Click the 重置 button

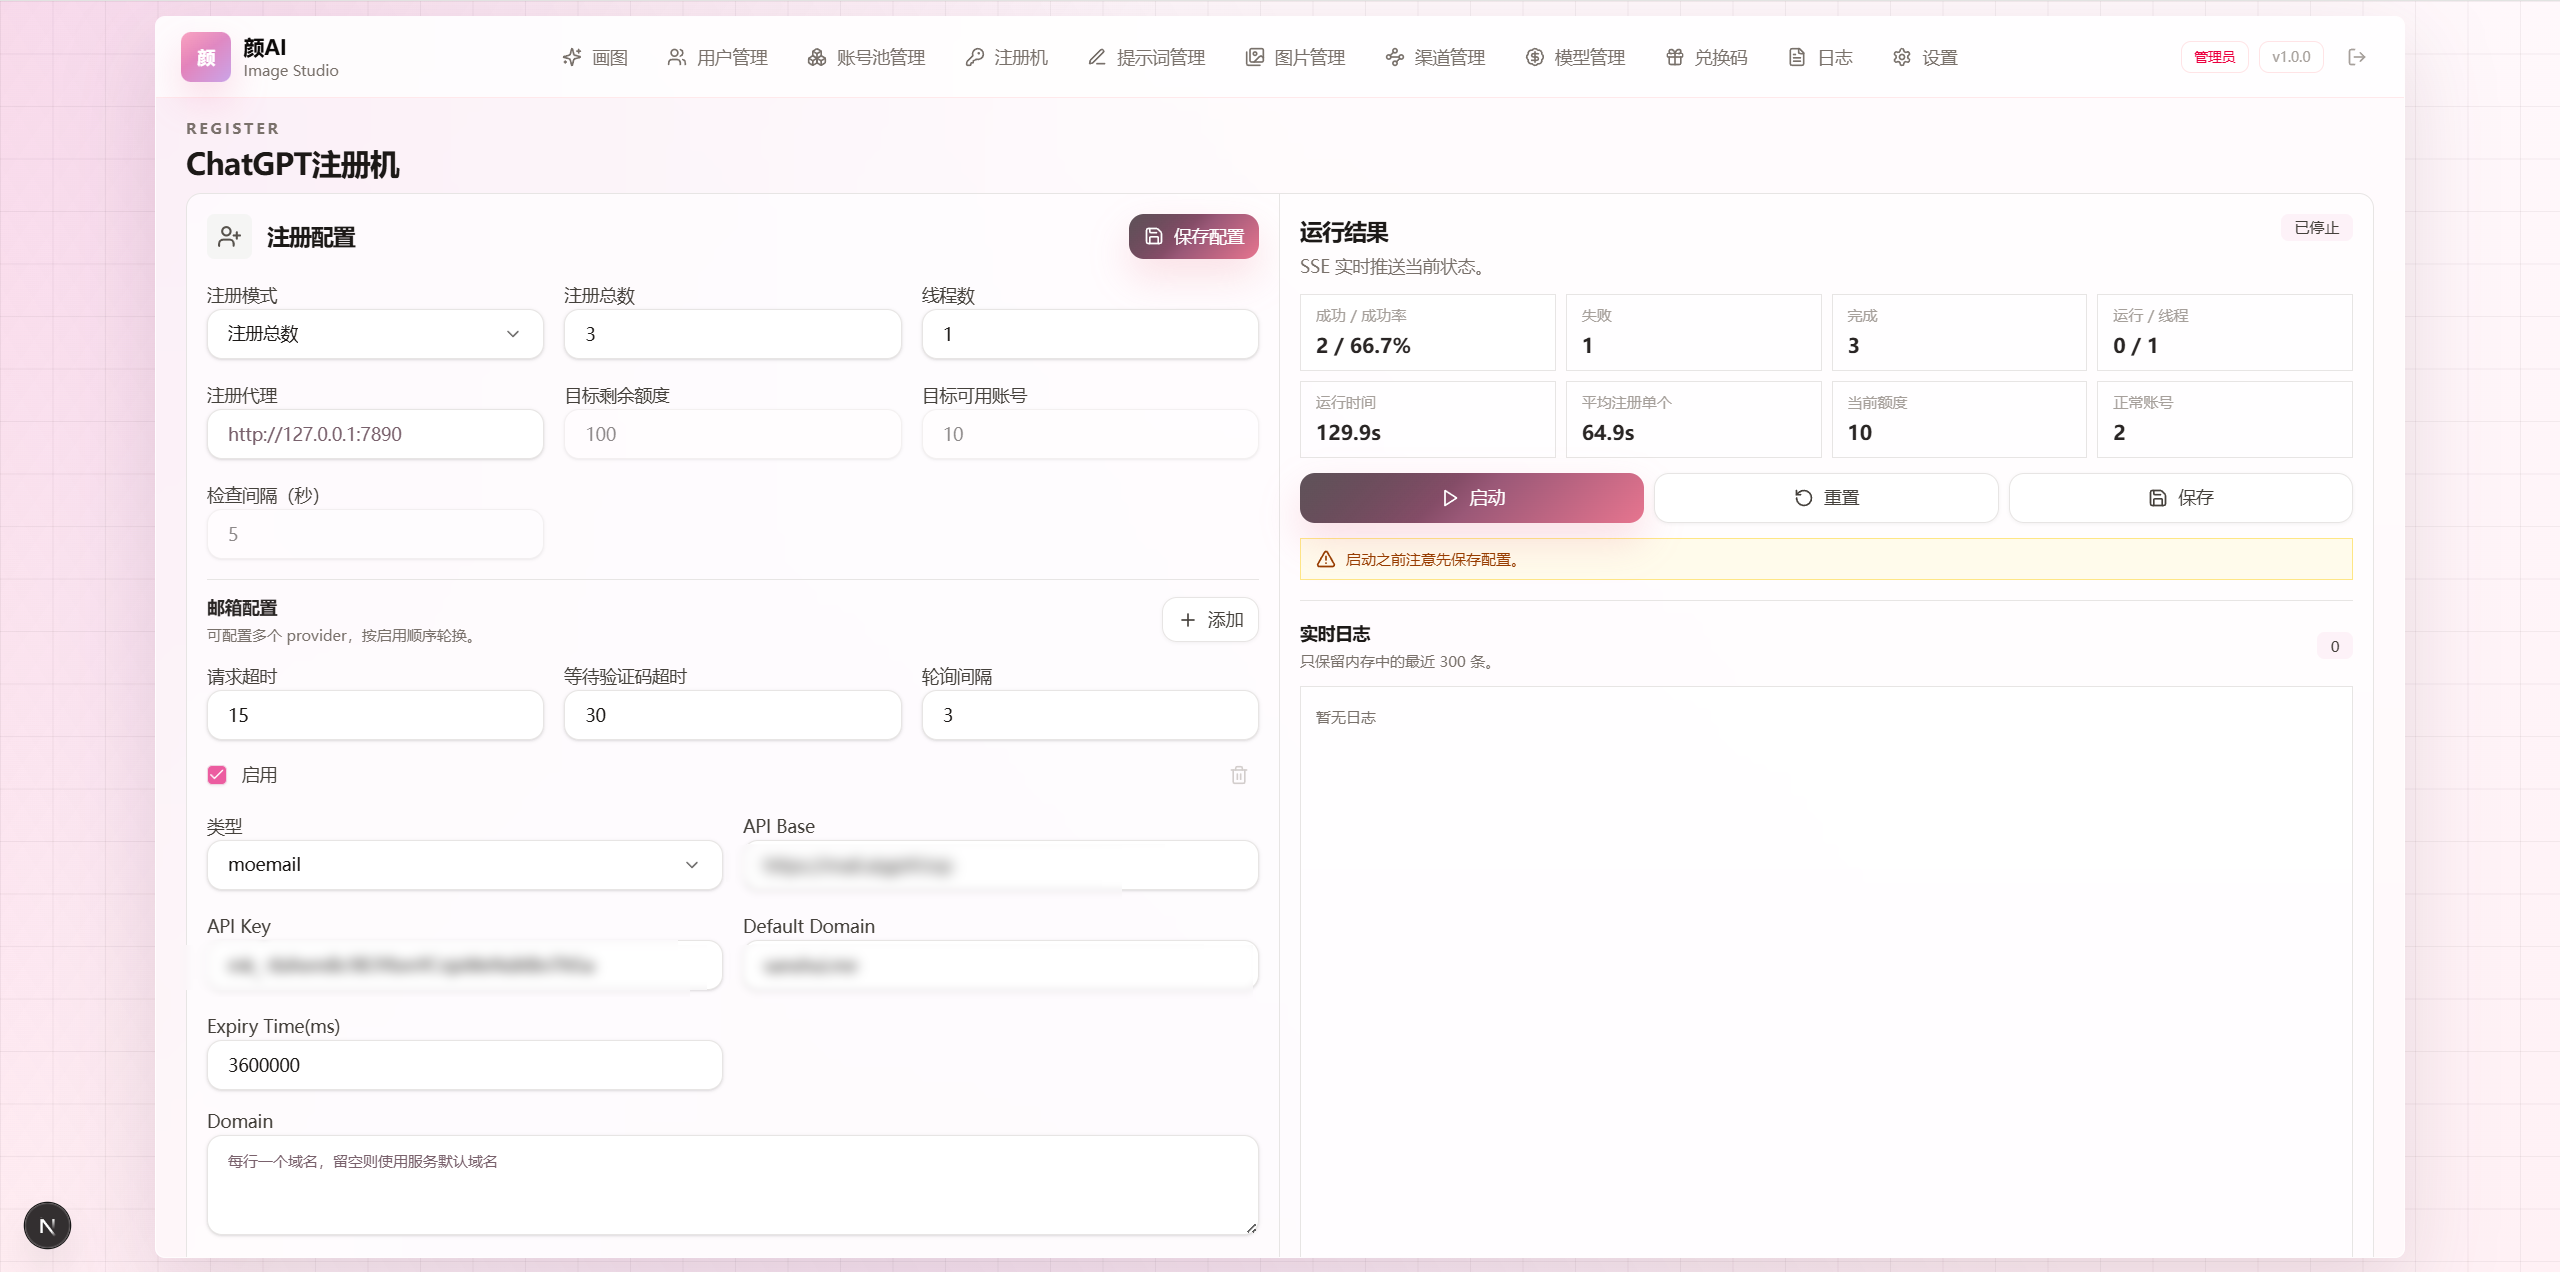pos(1826,498)
